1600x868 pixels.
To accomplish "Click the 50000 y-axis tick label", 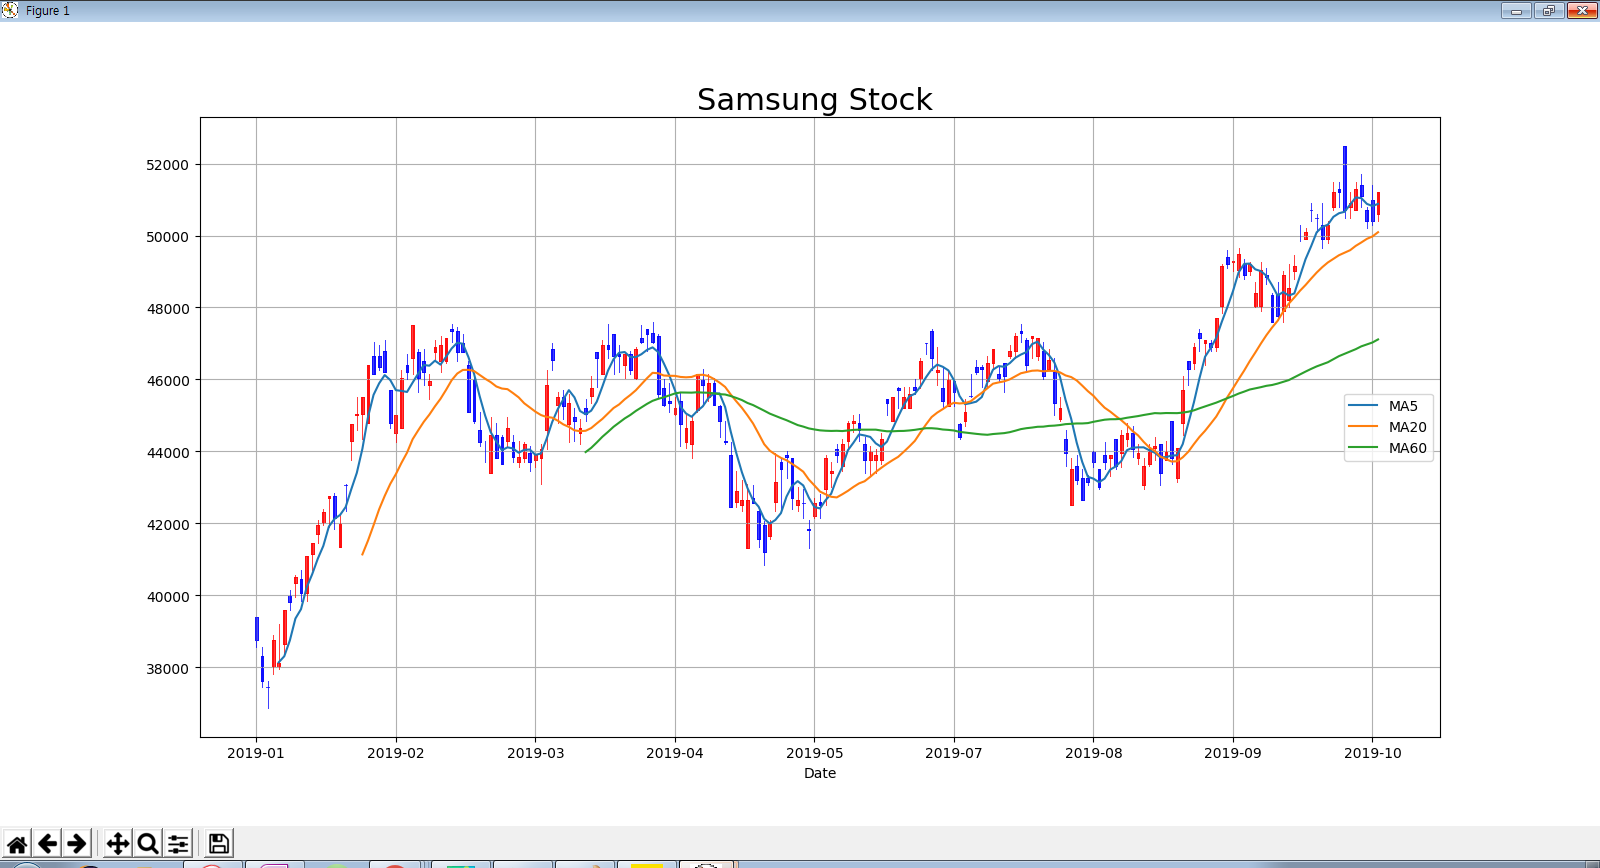I will click(167, 237).
